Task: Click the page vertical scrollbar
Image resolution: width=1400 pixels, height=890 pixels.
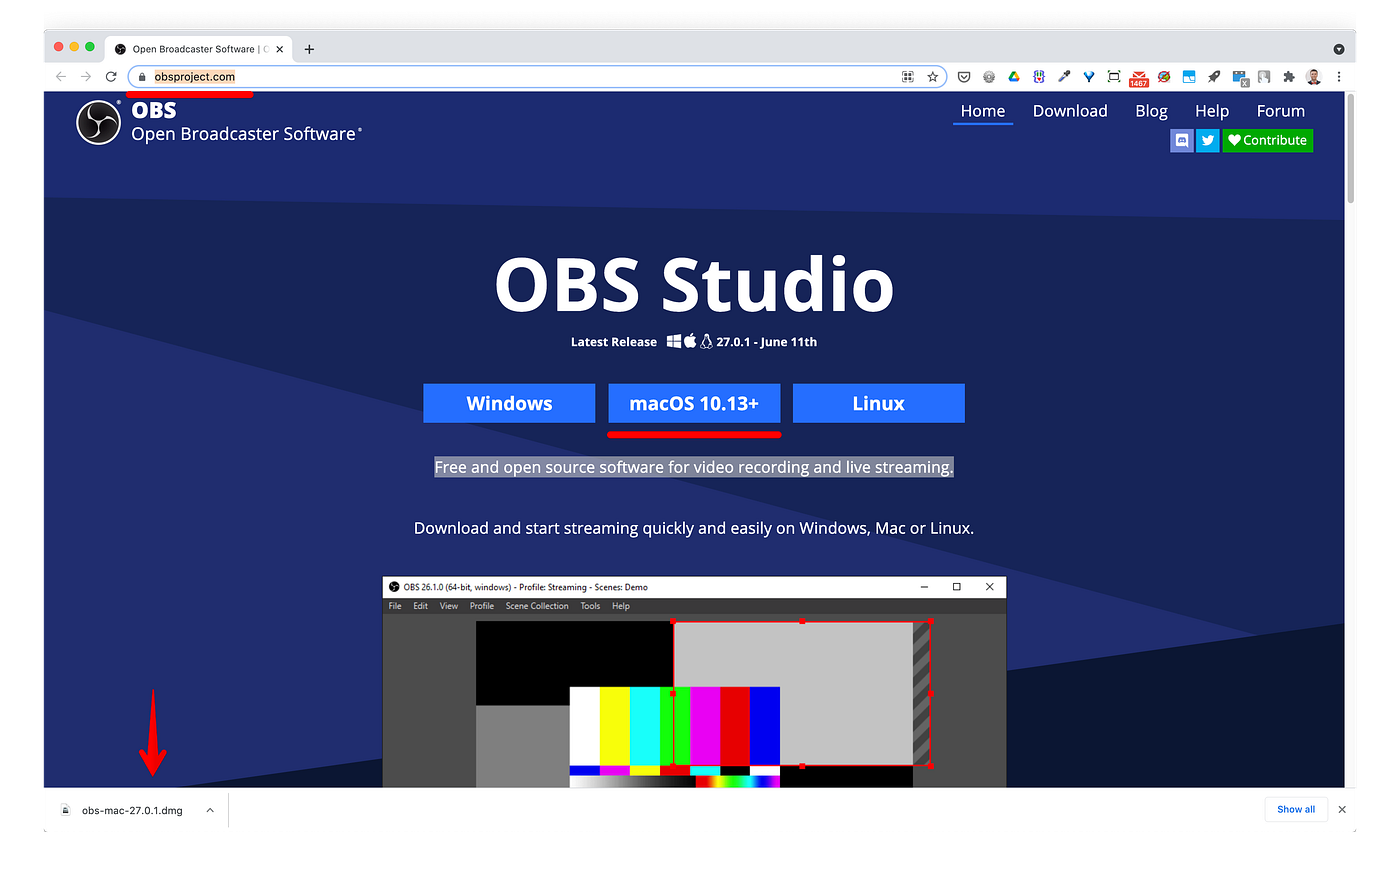Action: (x=1350, y=150)
